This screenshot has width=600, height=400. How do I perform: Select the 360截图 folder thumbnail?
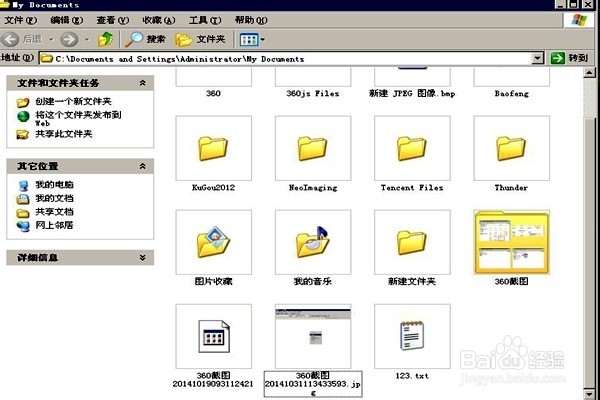(512, 242)
